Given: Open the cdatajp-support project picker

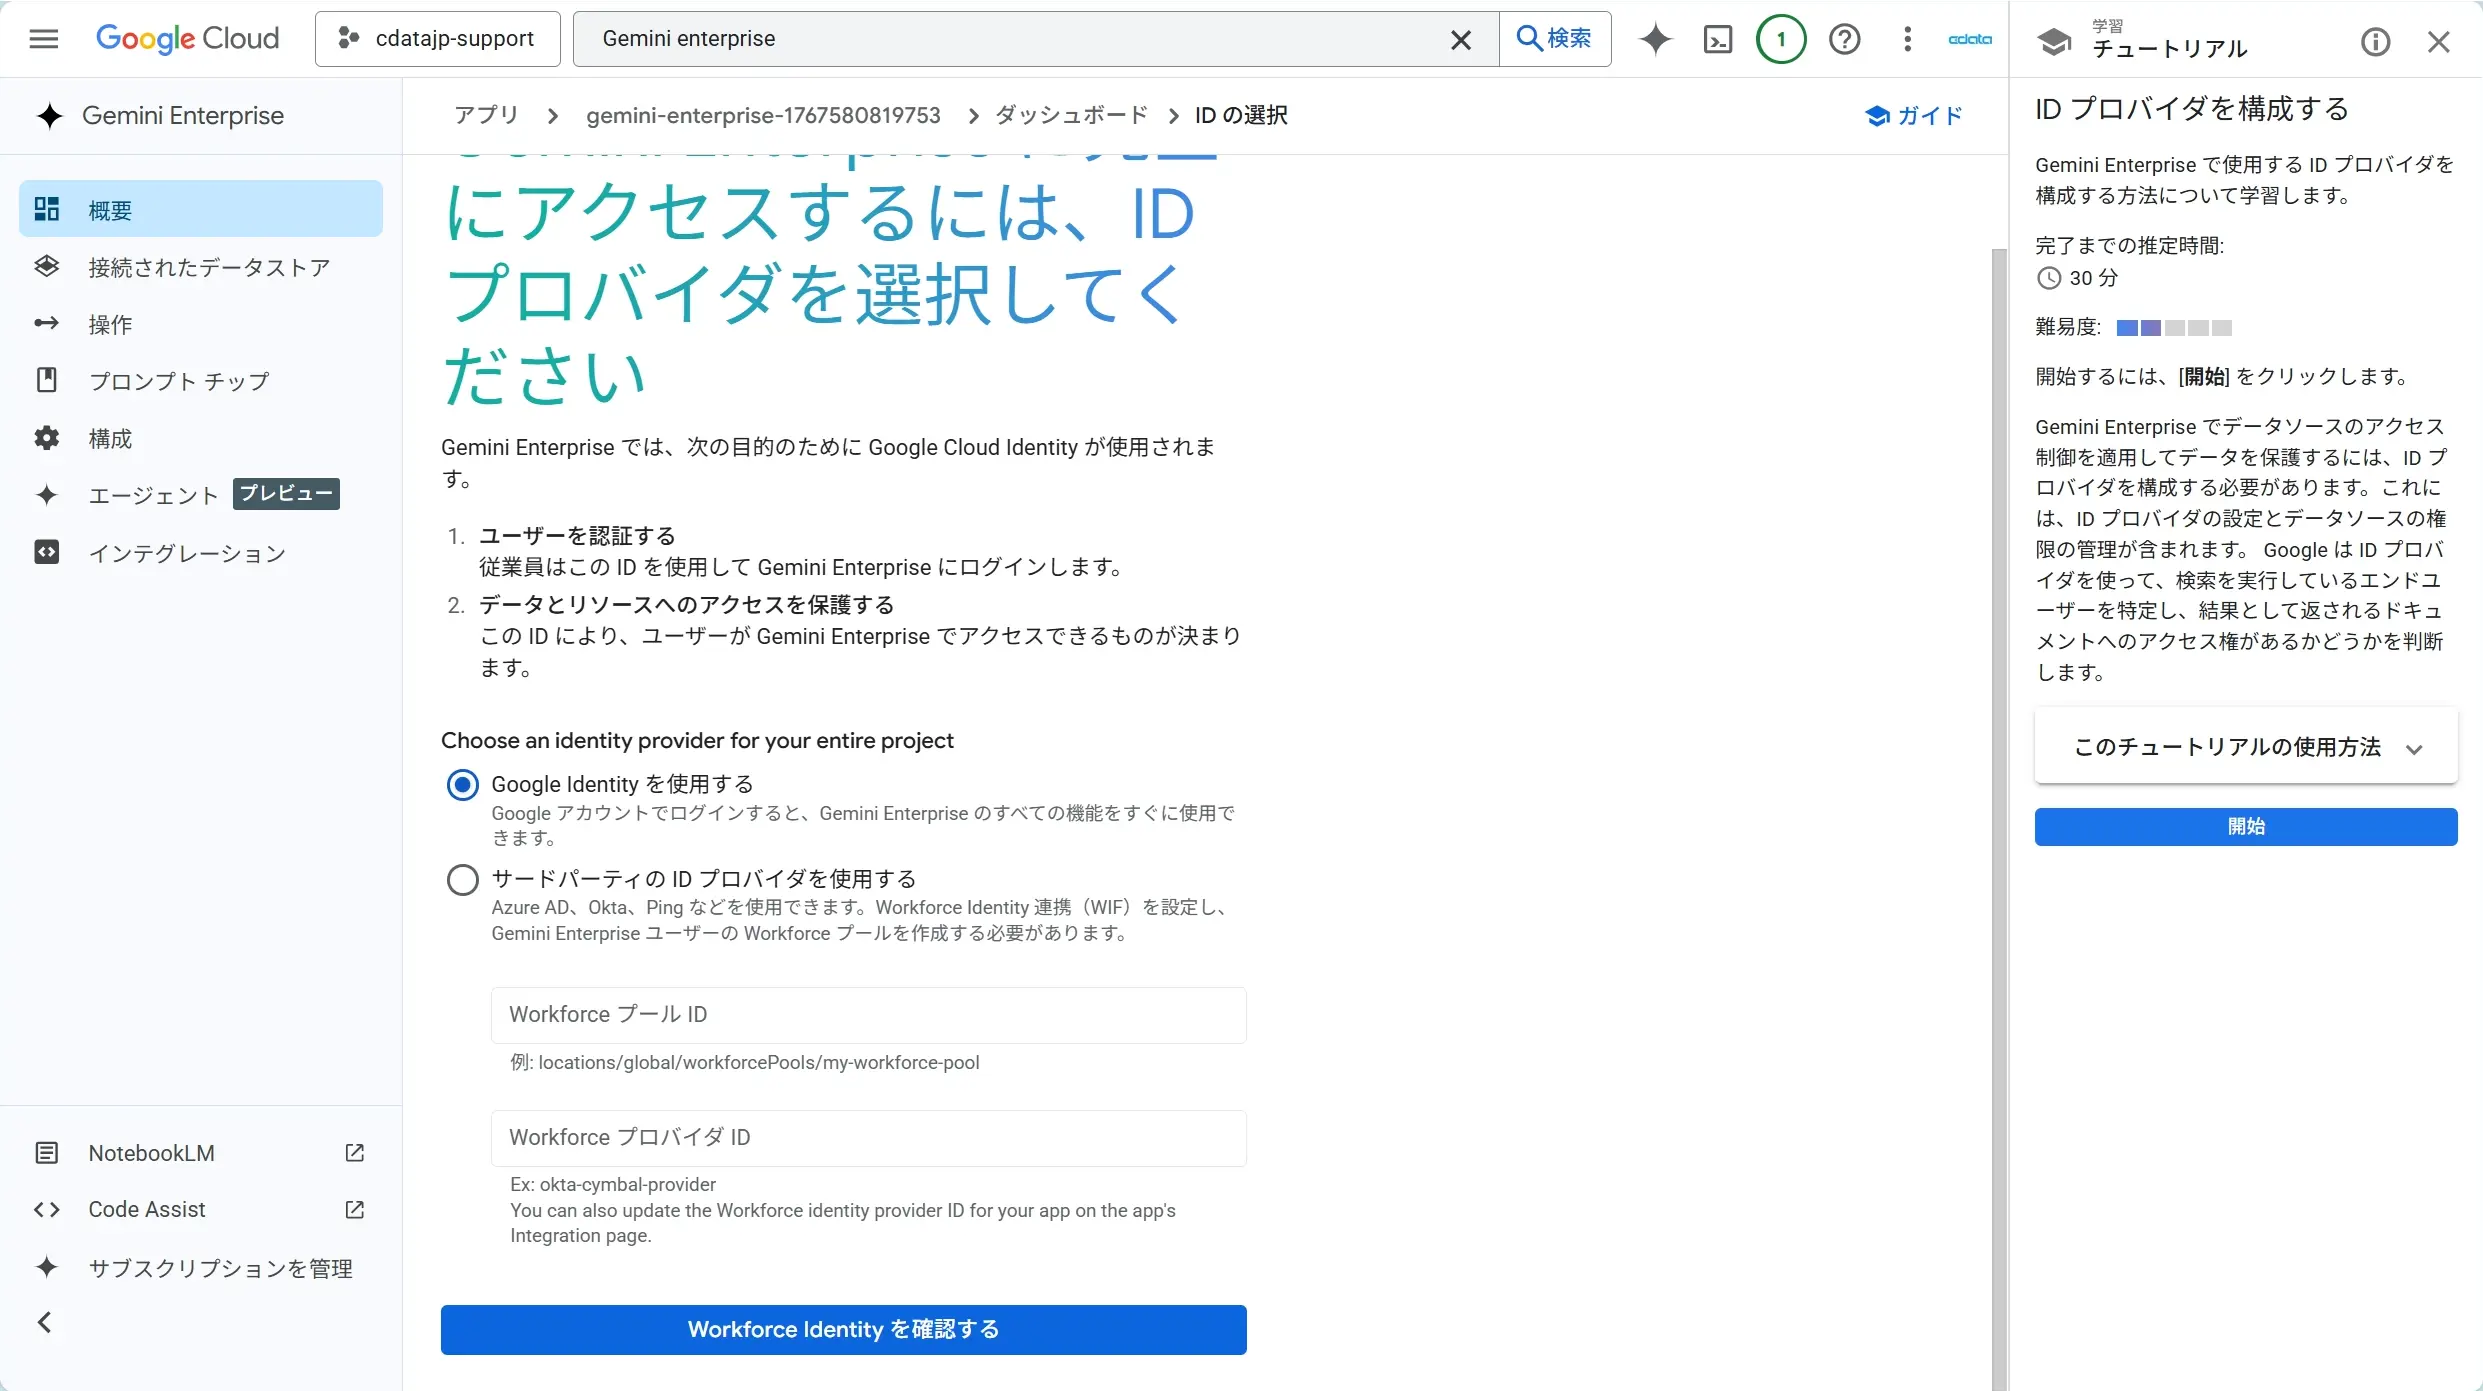Looking at the screenshot, I should (x=437, y=39).
